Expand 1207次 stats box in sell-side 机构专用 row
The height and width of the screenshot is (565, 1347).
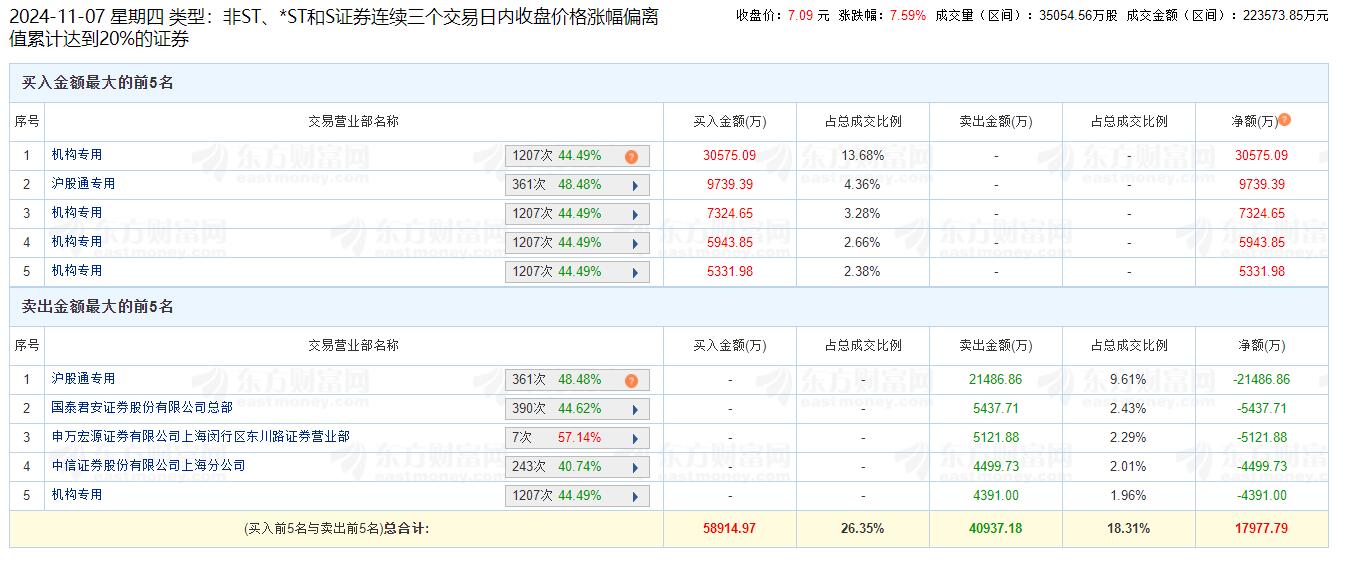(577, 496)
